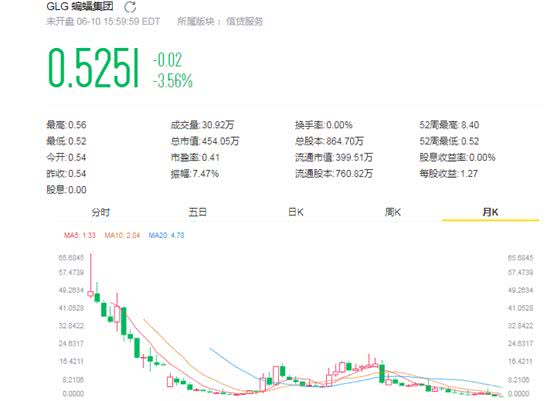Click the 换手率: 0.00% value
Viewport: 554px width, 401px height.
(x=324, y=125)
